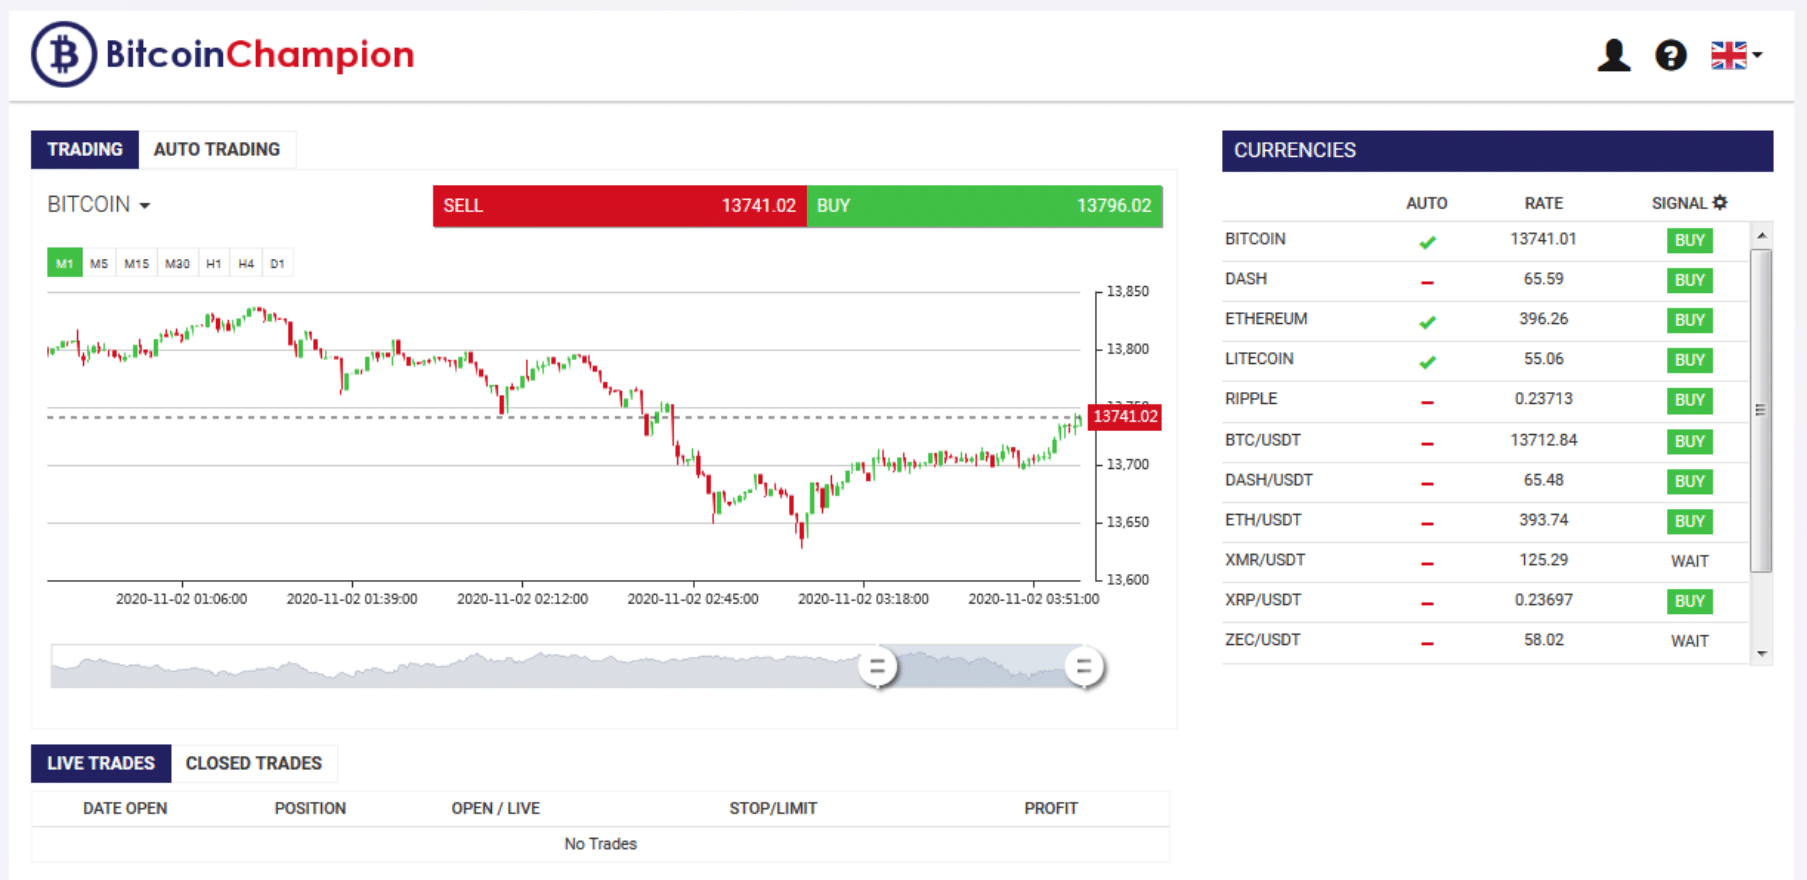Screen dimensions: 1807x880
Task: Click the currencies list scrollbar thumb
Action: tap(1761, 410)
